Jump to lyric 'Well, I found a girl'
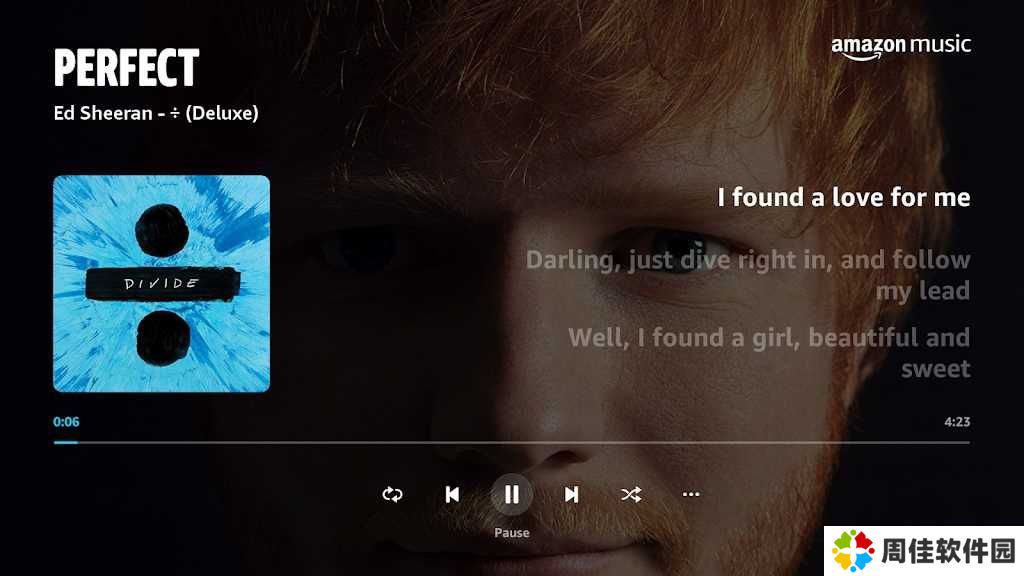Screen dimensions: 1024x576 769,353
